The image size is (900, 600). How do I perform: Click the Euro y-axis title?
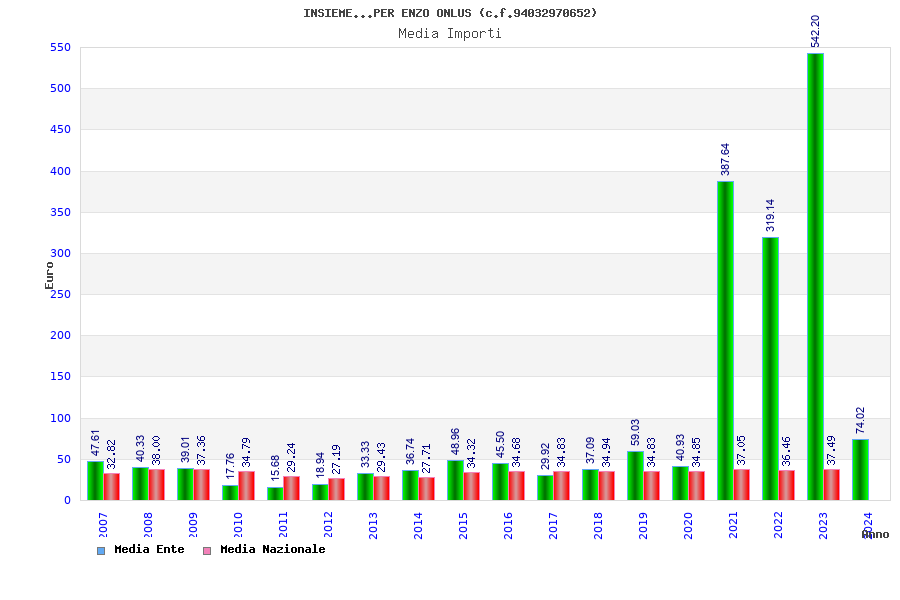[x=49, y=275]
